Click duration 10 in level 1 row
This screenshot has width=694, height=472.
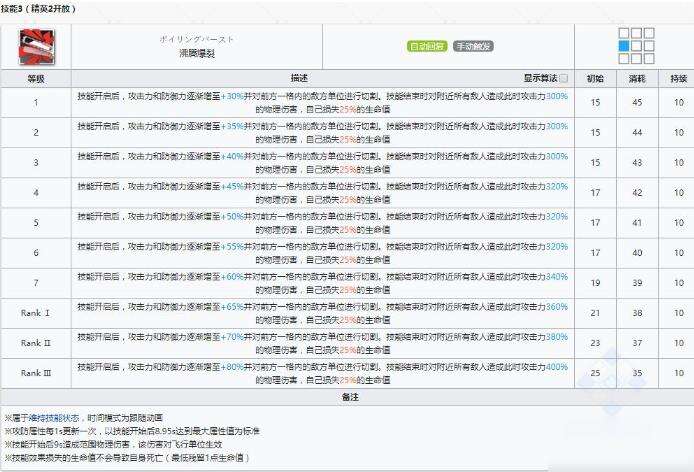click(679, 102)
